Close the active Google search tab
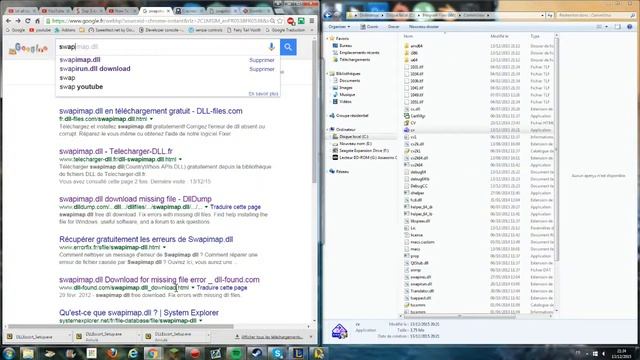 [168, 11]
